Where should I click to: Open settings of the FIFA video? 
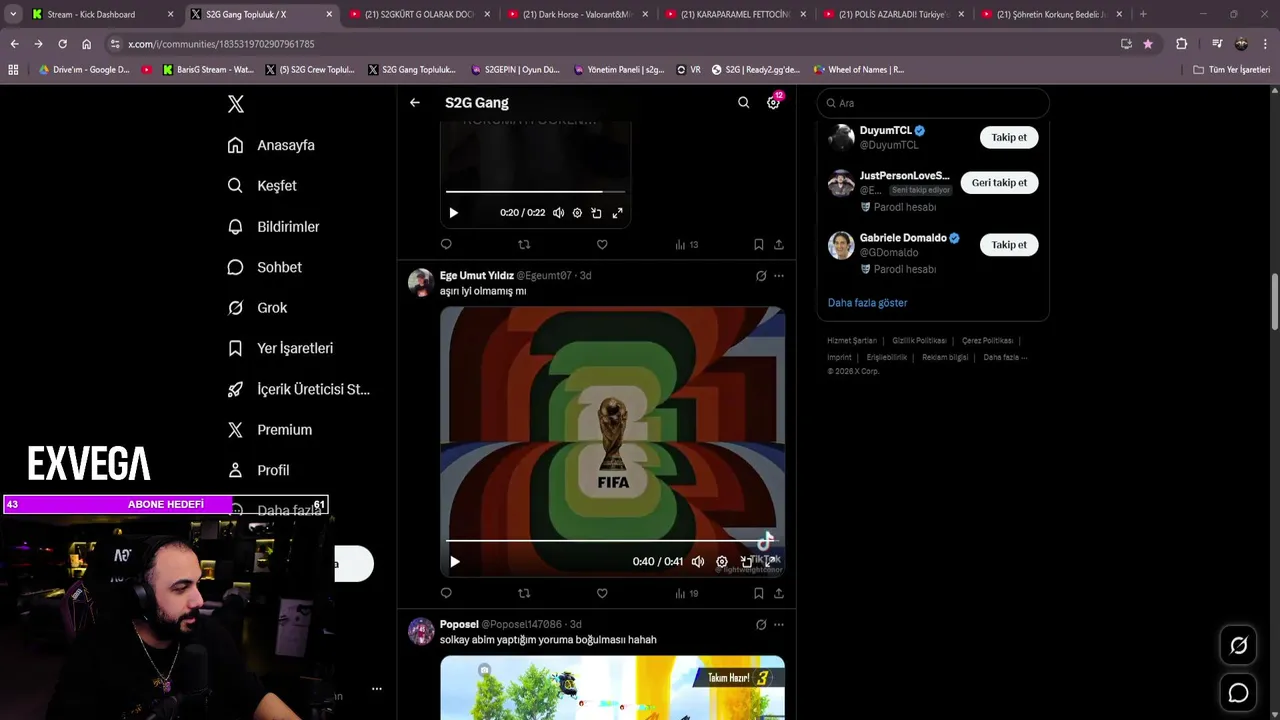coord(722,562)
